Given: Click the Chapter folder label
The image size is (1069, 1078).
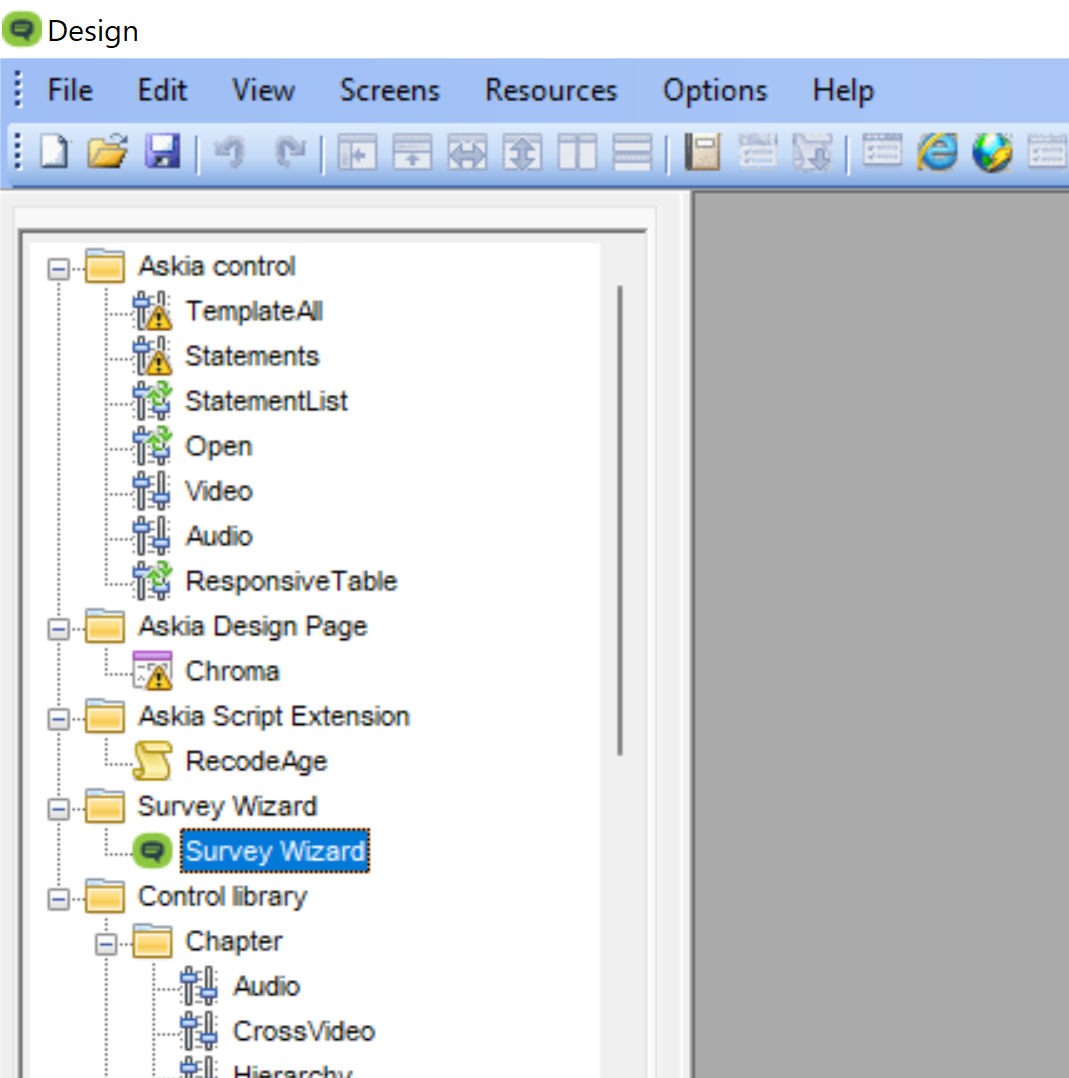Looking at the screenshot, I should tap(234, 941).
